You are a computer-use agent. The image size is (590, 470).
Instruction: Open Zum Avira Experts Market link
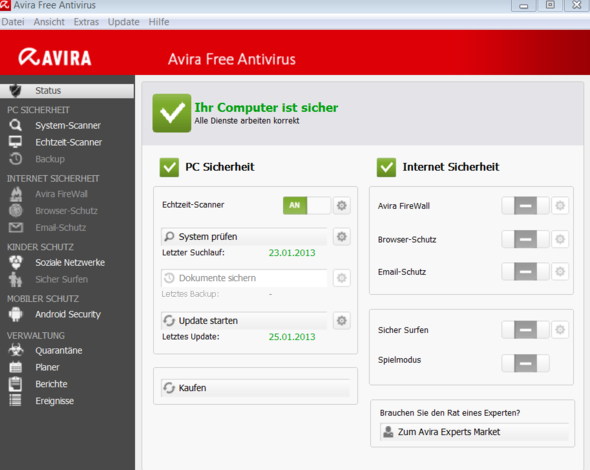tap(474, 432)
